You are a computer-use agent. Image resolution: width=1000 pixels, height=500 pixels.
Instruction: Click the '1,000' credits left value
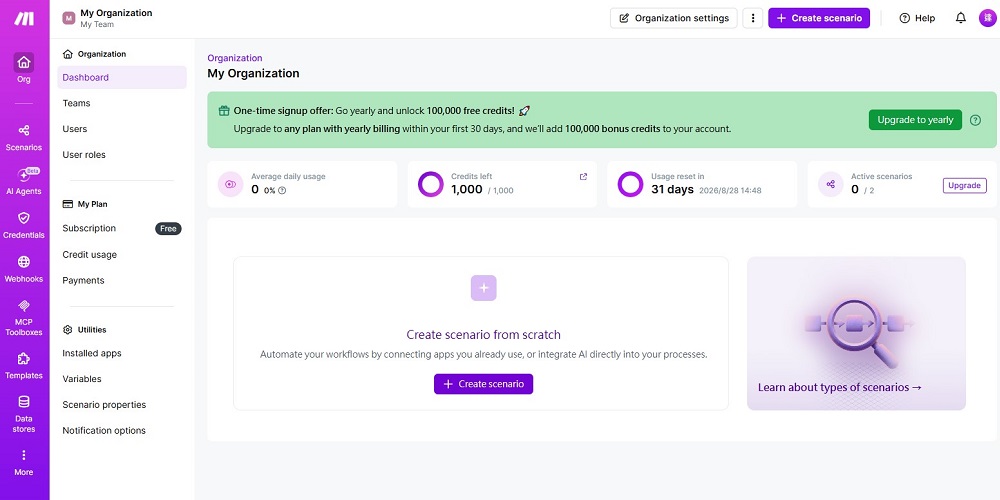pos(467,189)
